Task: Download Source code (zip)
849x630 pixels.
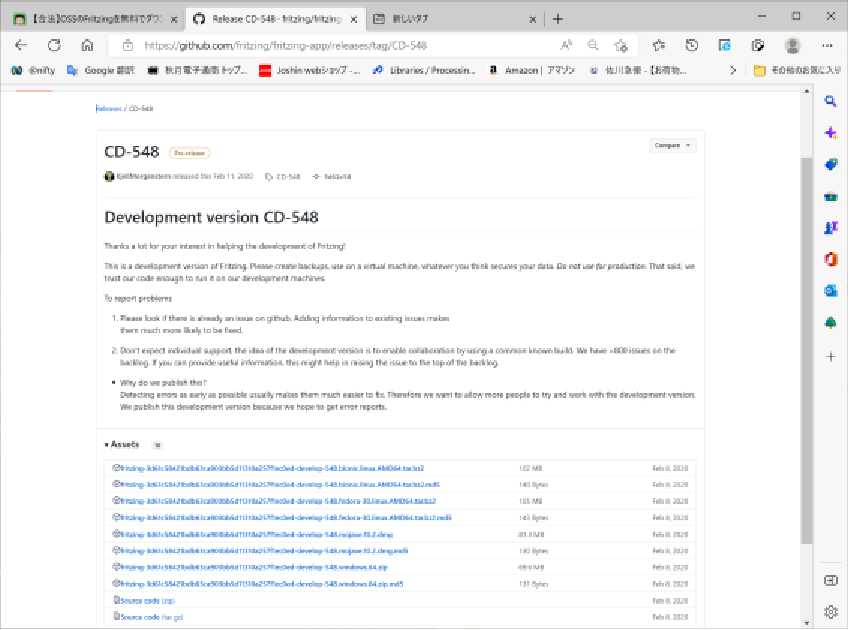Action: (147, 601)
